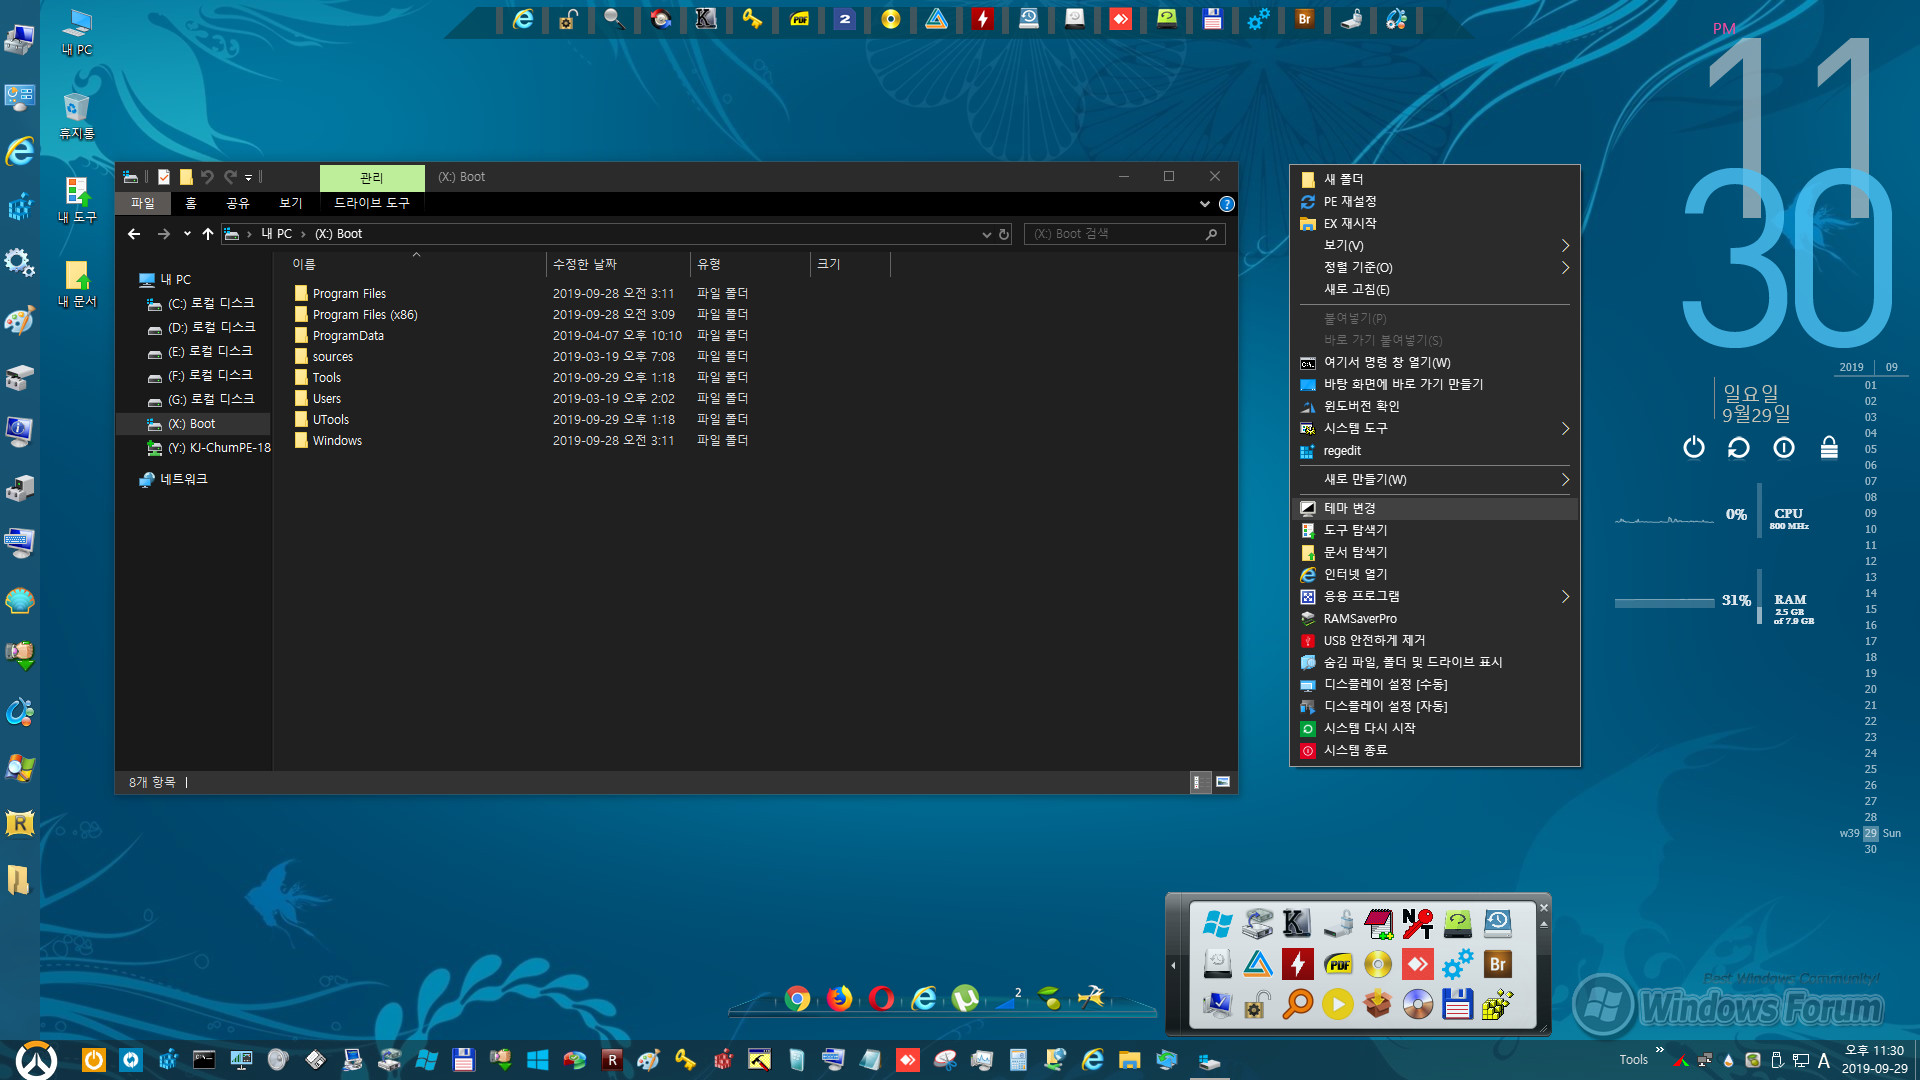Click the Overwatch start button on taskbar
1920x1080 pixels.
[36, 1060]
